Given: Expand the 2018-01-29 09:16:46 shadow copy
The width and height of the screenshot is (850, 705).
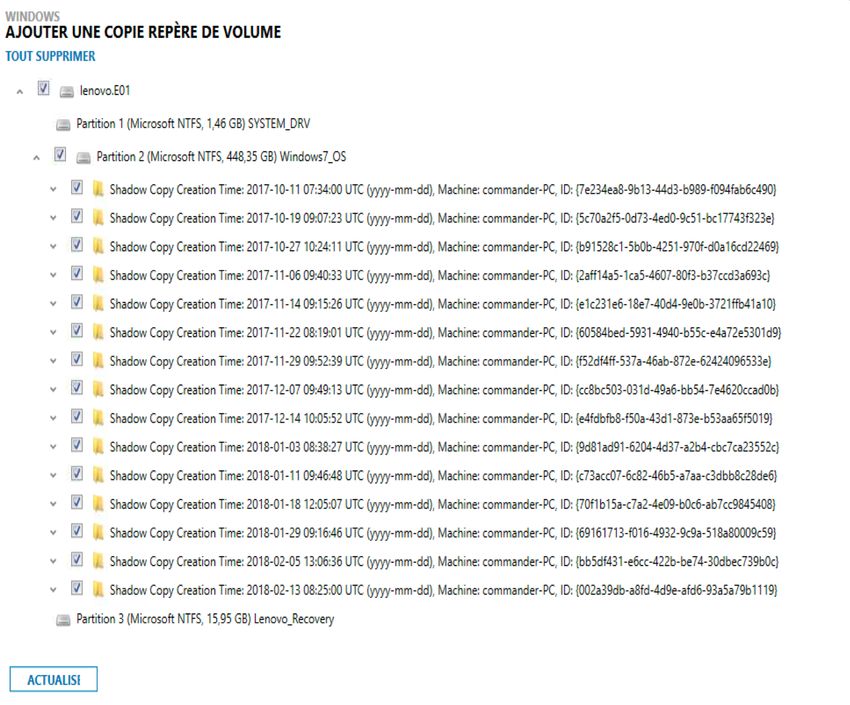Looking at the screenshot, I should [53, 533].
